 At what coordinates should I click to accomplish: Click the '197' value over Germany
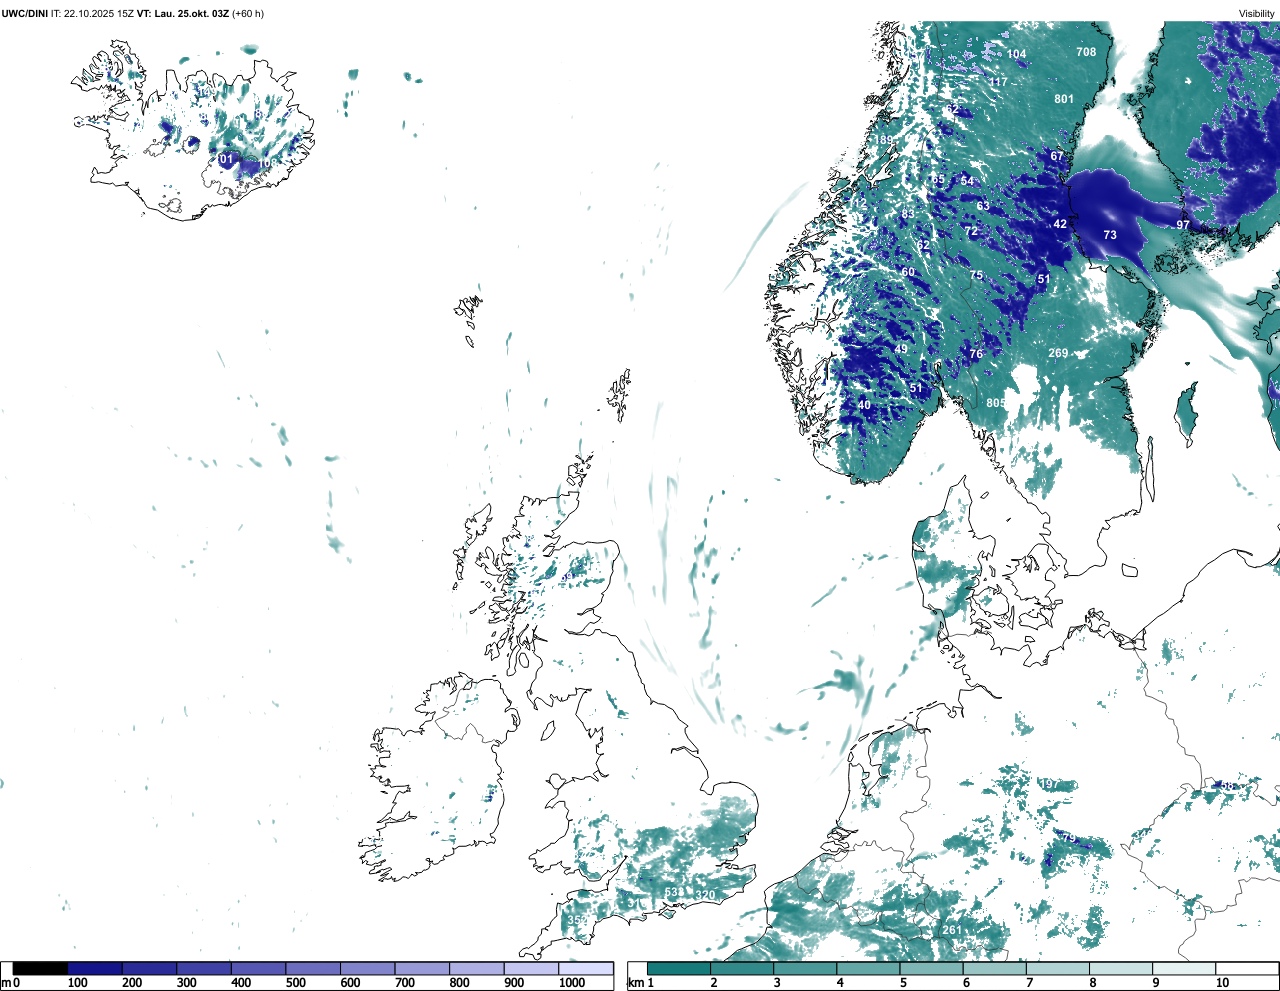pos(1049,784)
